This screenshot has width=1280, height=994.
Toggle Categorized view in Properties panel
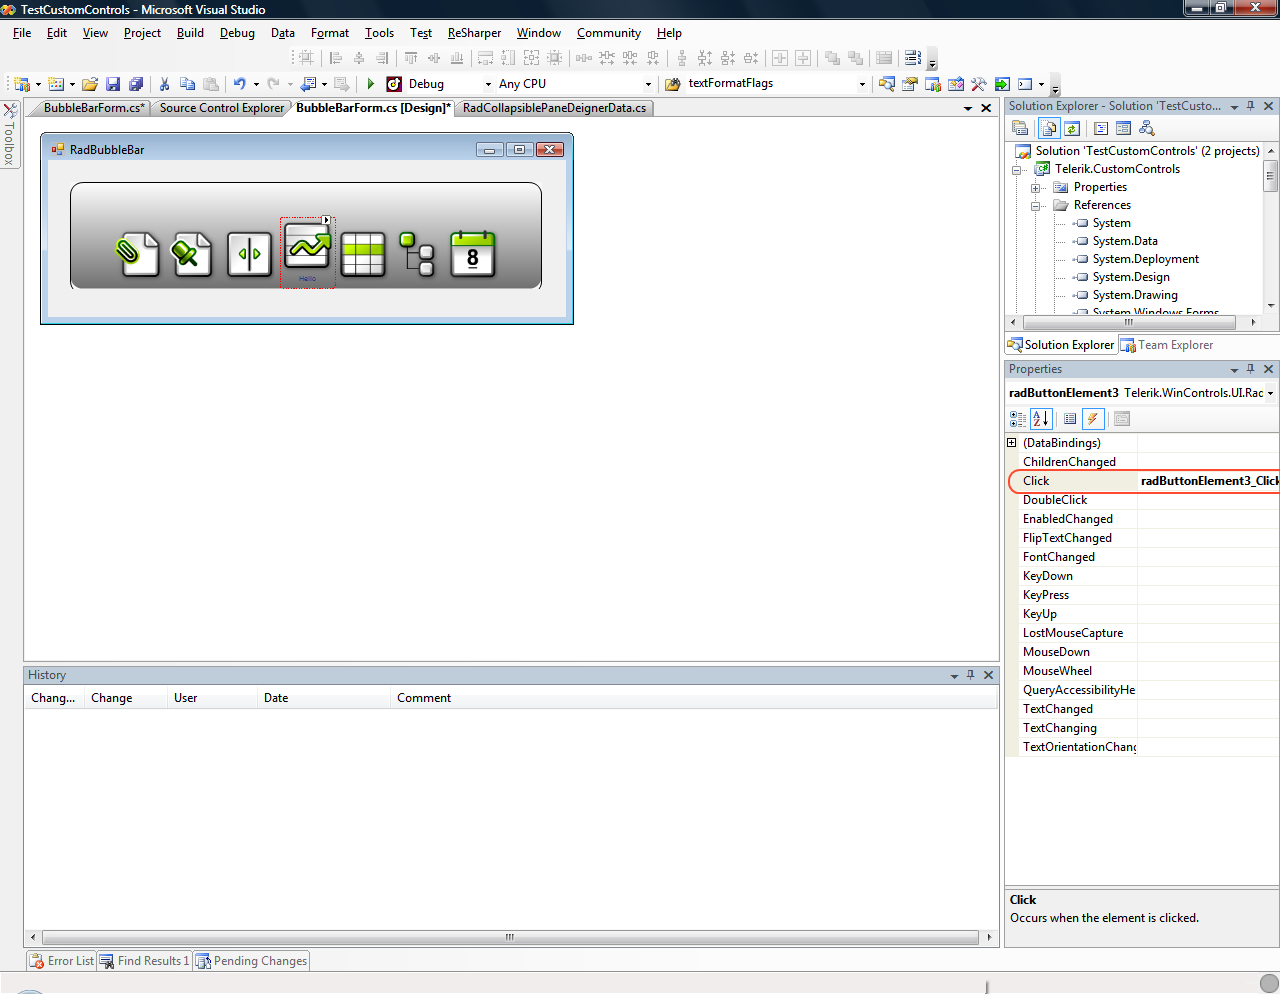click(1018, 419)
